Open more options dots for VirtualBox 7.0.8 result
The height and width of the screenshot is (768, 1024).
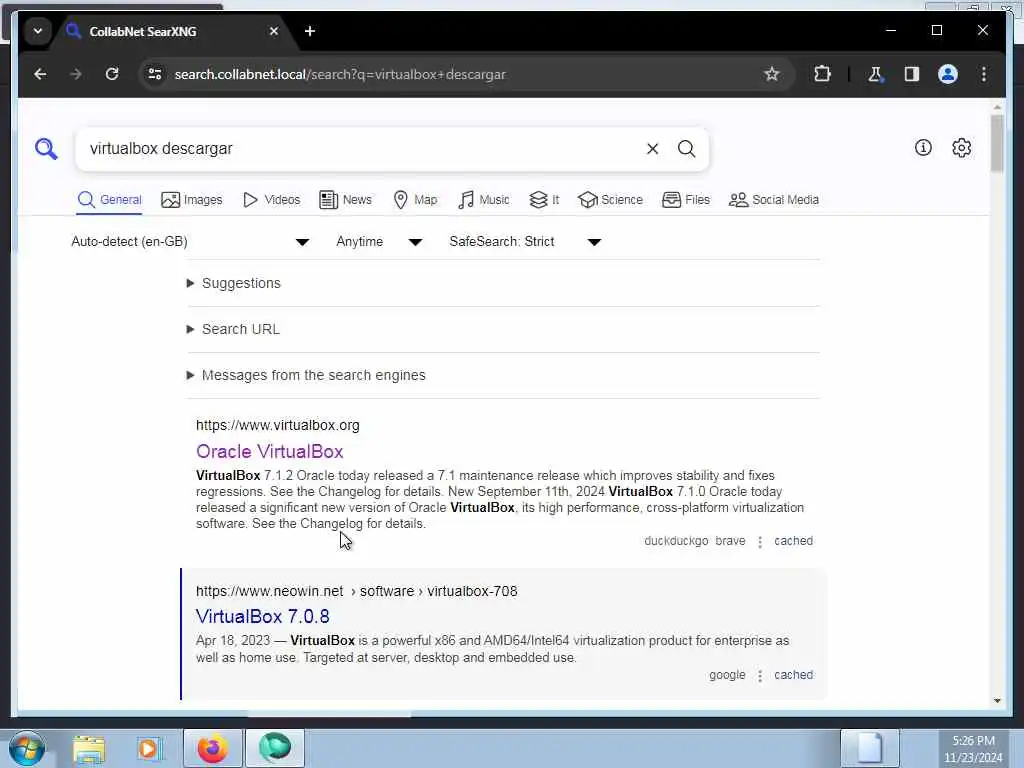(x=760, y=675)
